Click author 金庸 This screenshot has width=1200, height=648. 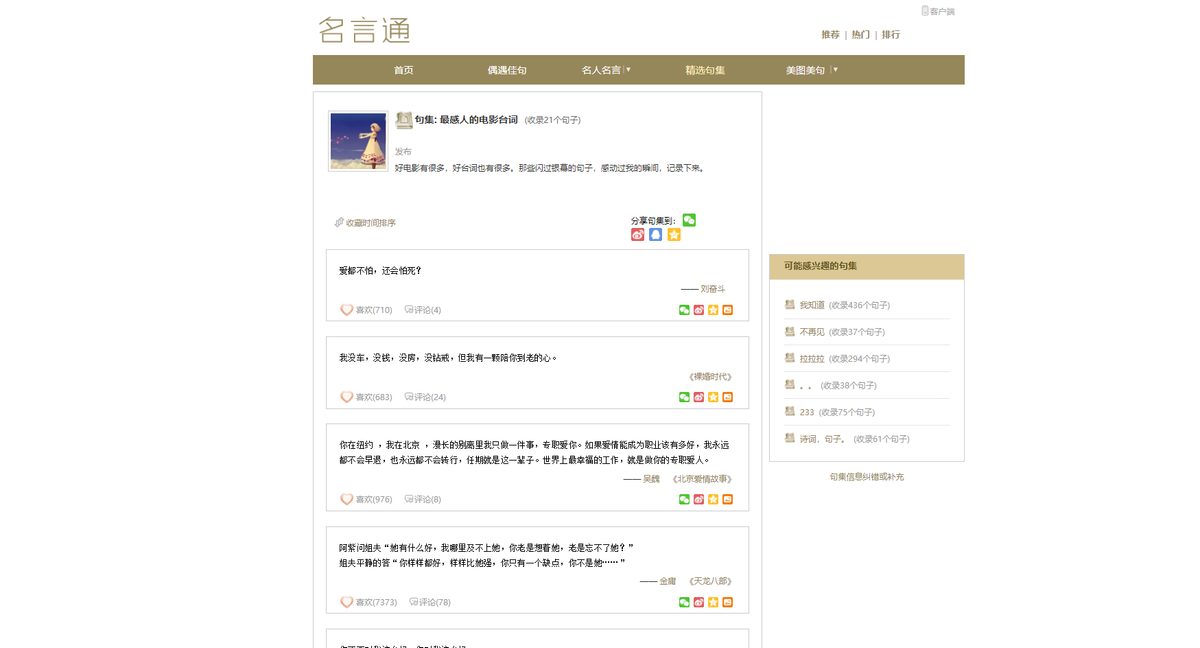(668, 581)
